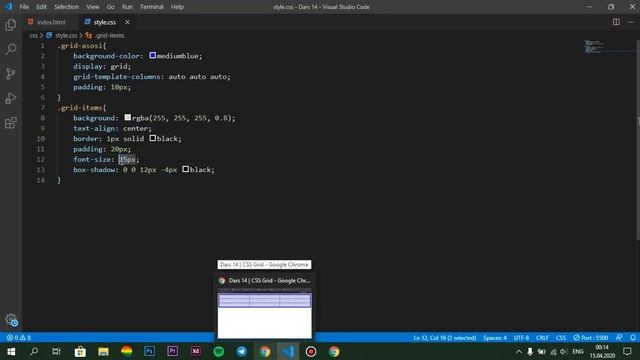Open Task View on taskbar
Screen dimensions: 640x360
click(x=56, y=351)
